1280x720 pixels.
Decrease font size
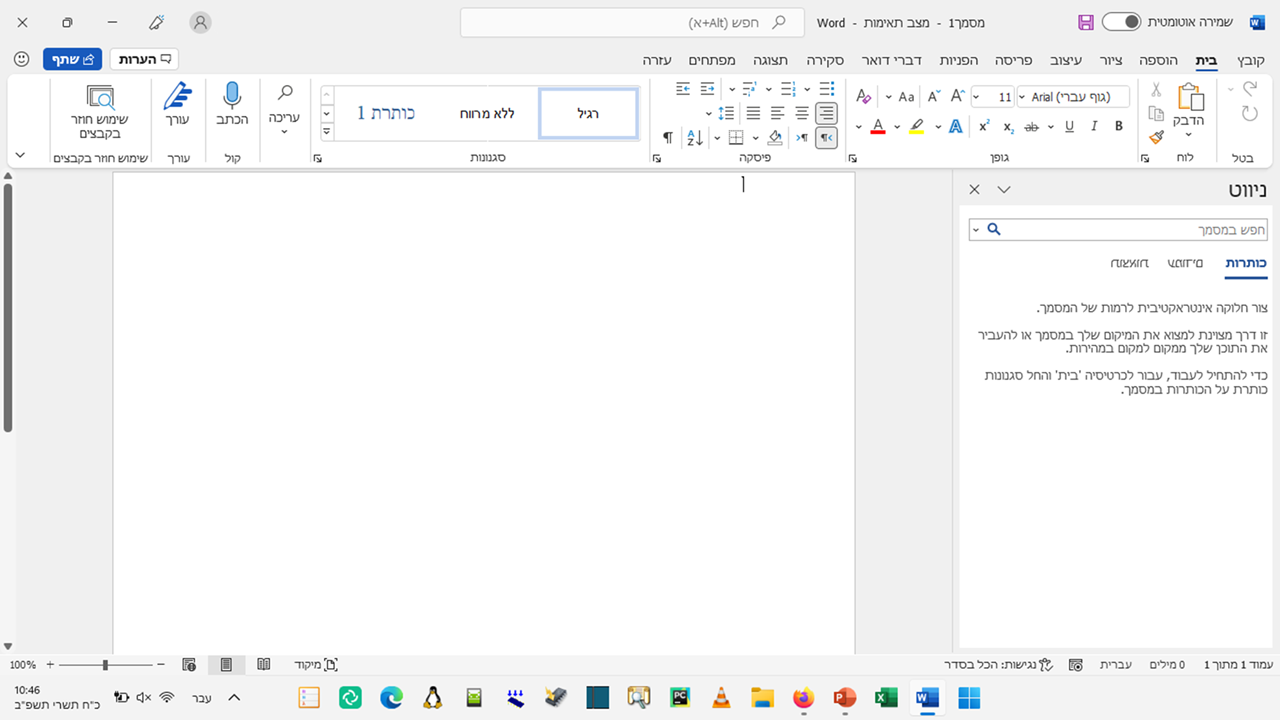[x=933, y=97]
